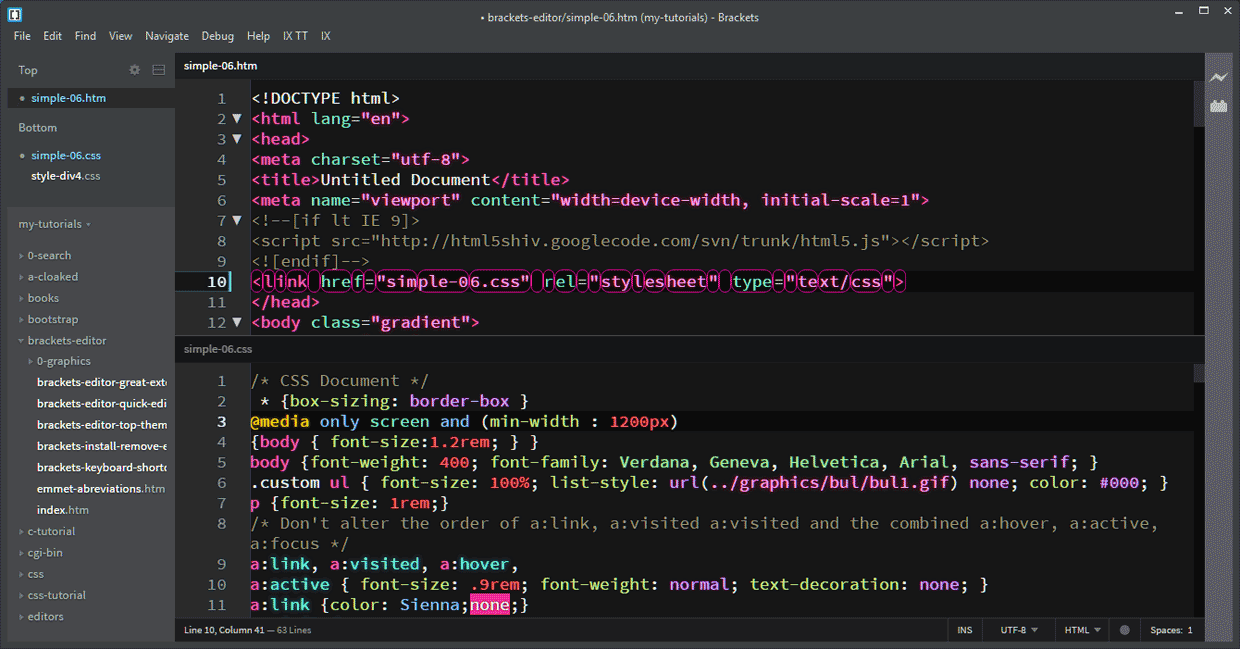Open the Extension Manager brick icon
The image size is (1240, 649).
[x=1218, y=106]
